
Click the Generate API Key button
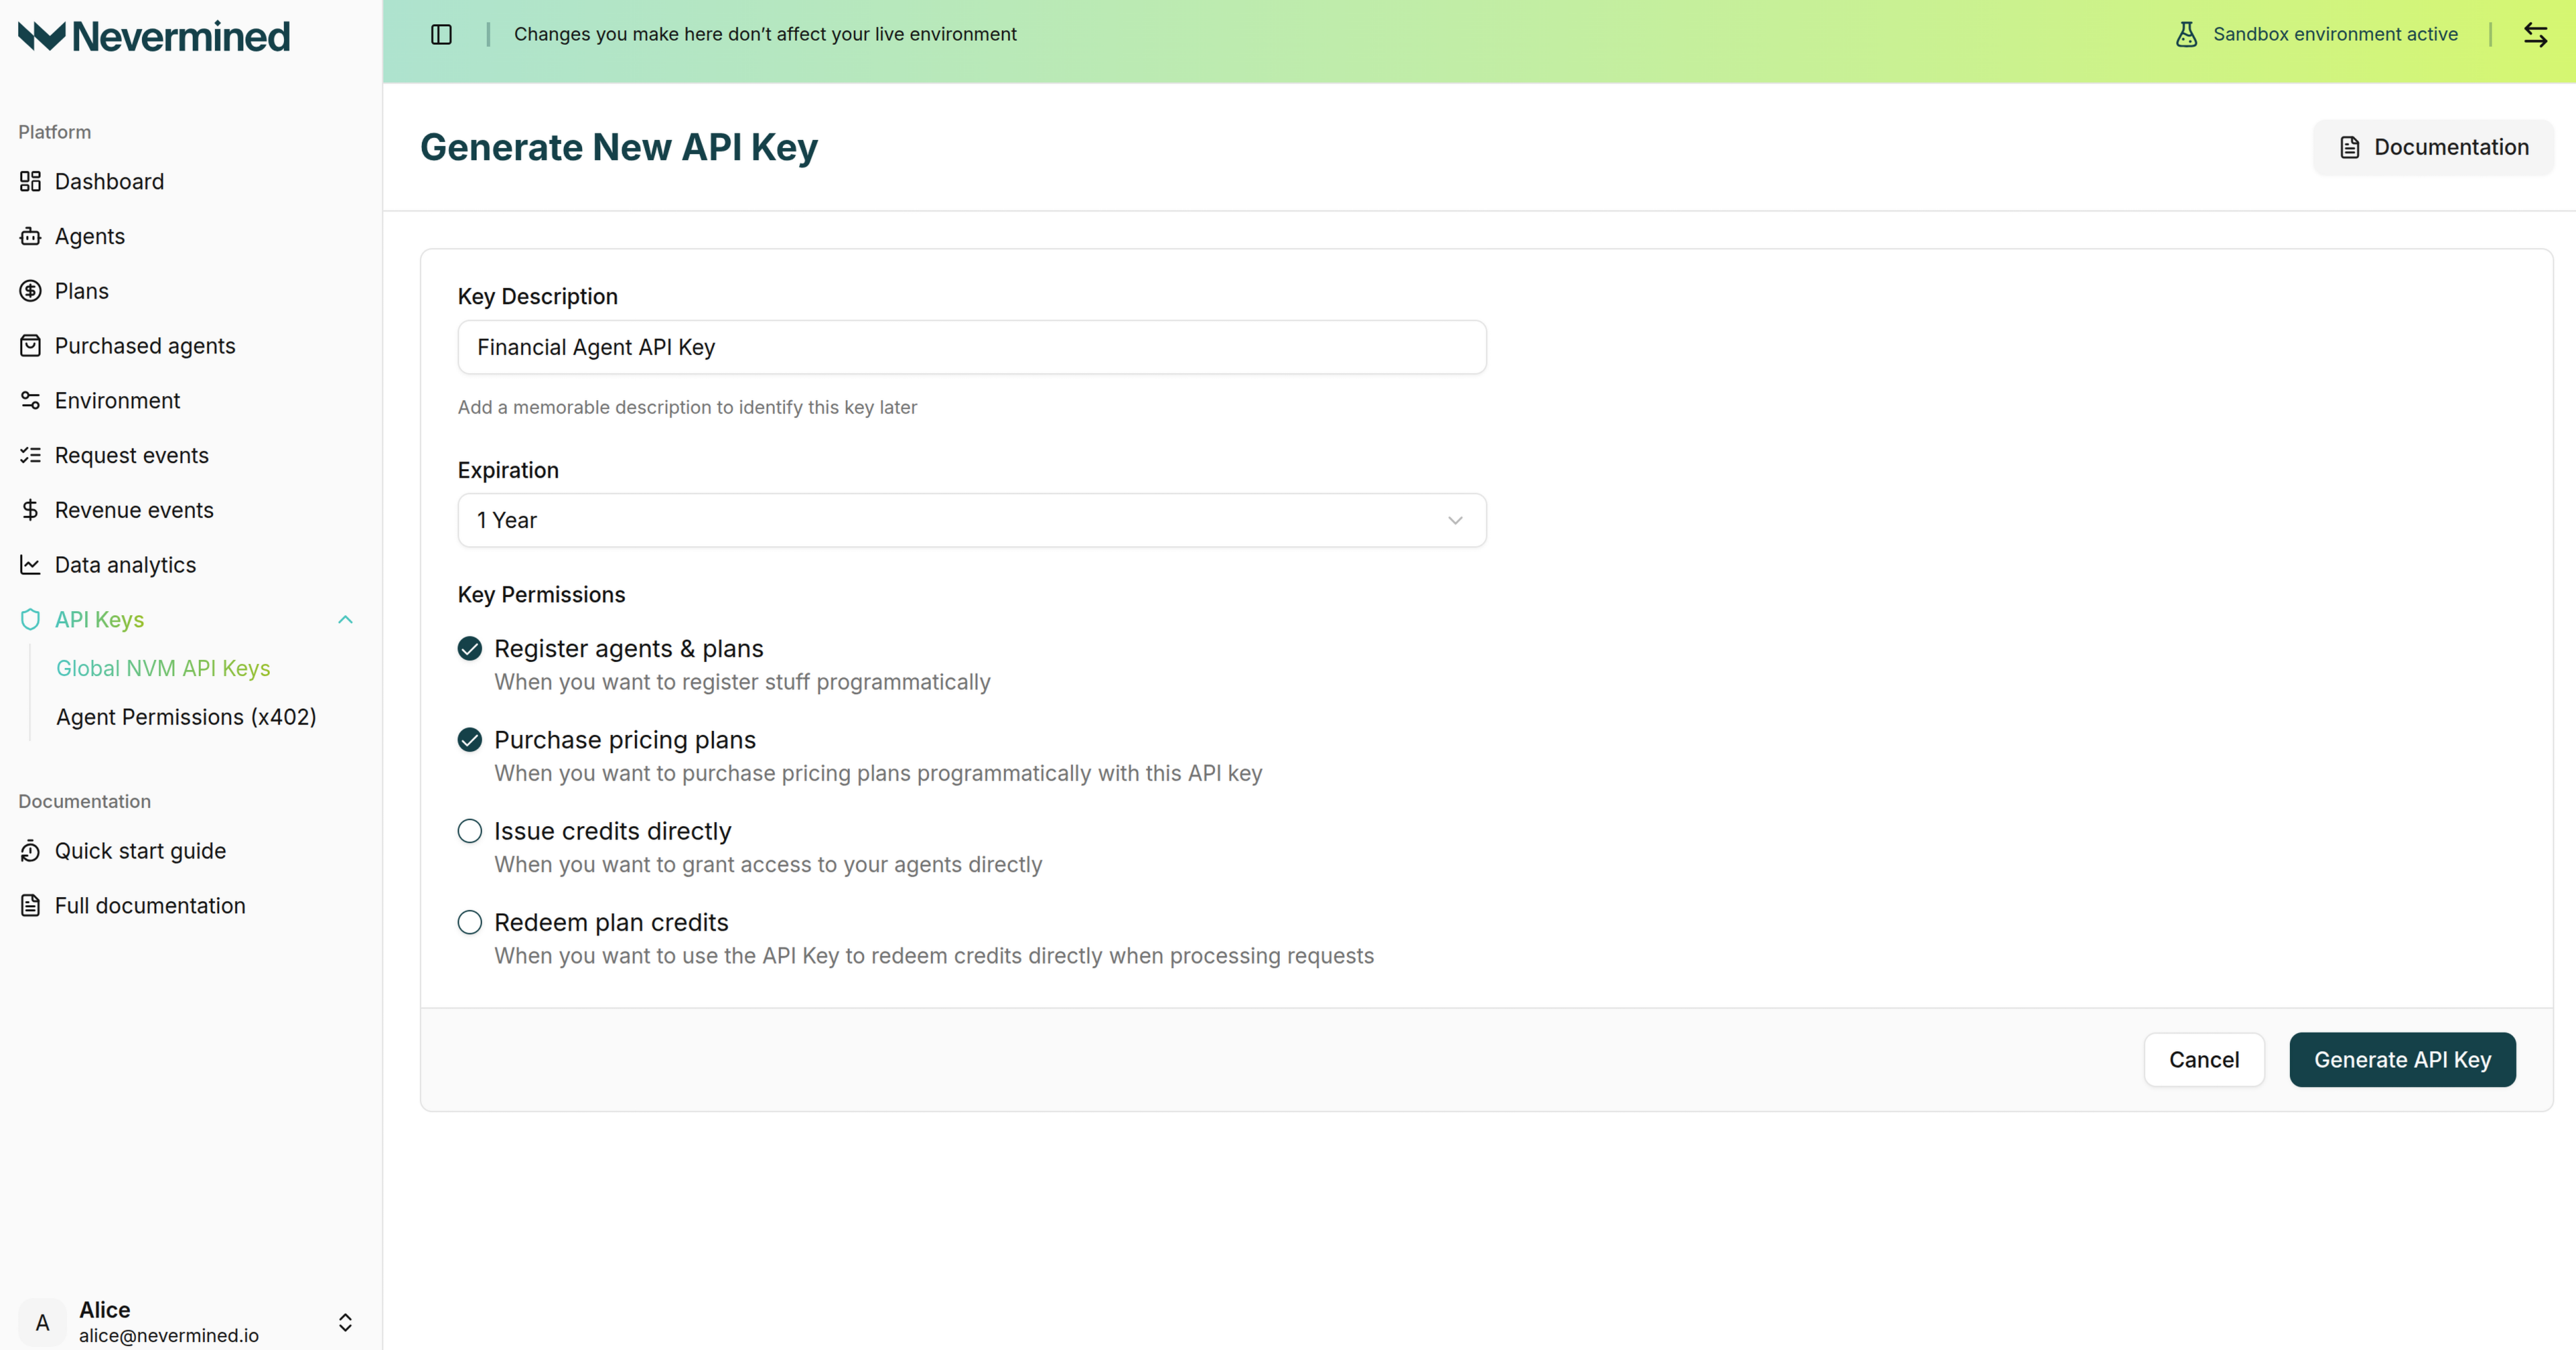click(x=2402, y=1059)
